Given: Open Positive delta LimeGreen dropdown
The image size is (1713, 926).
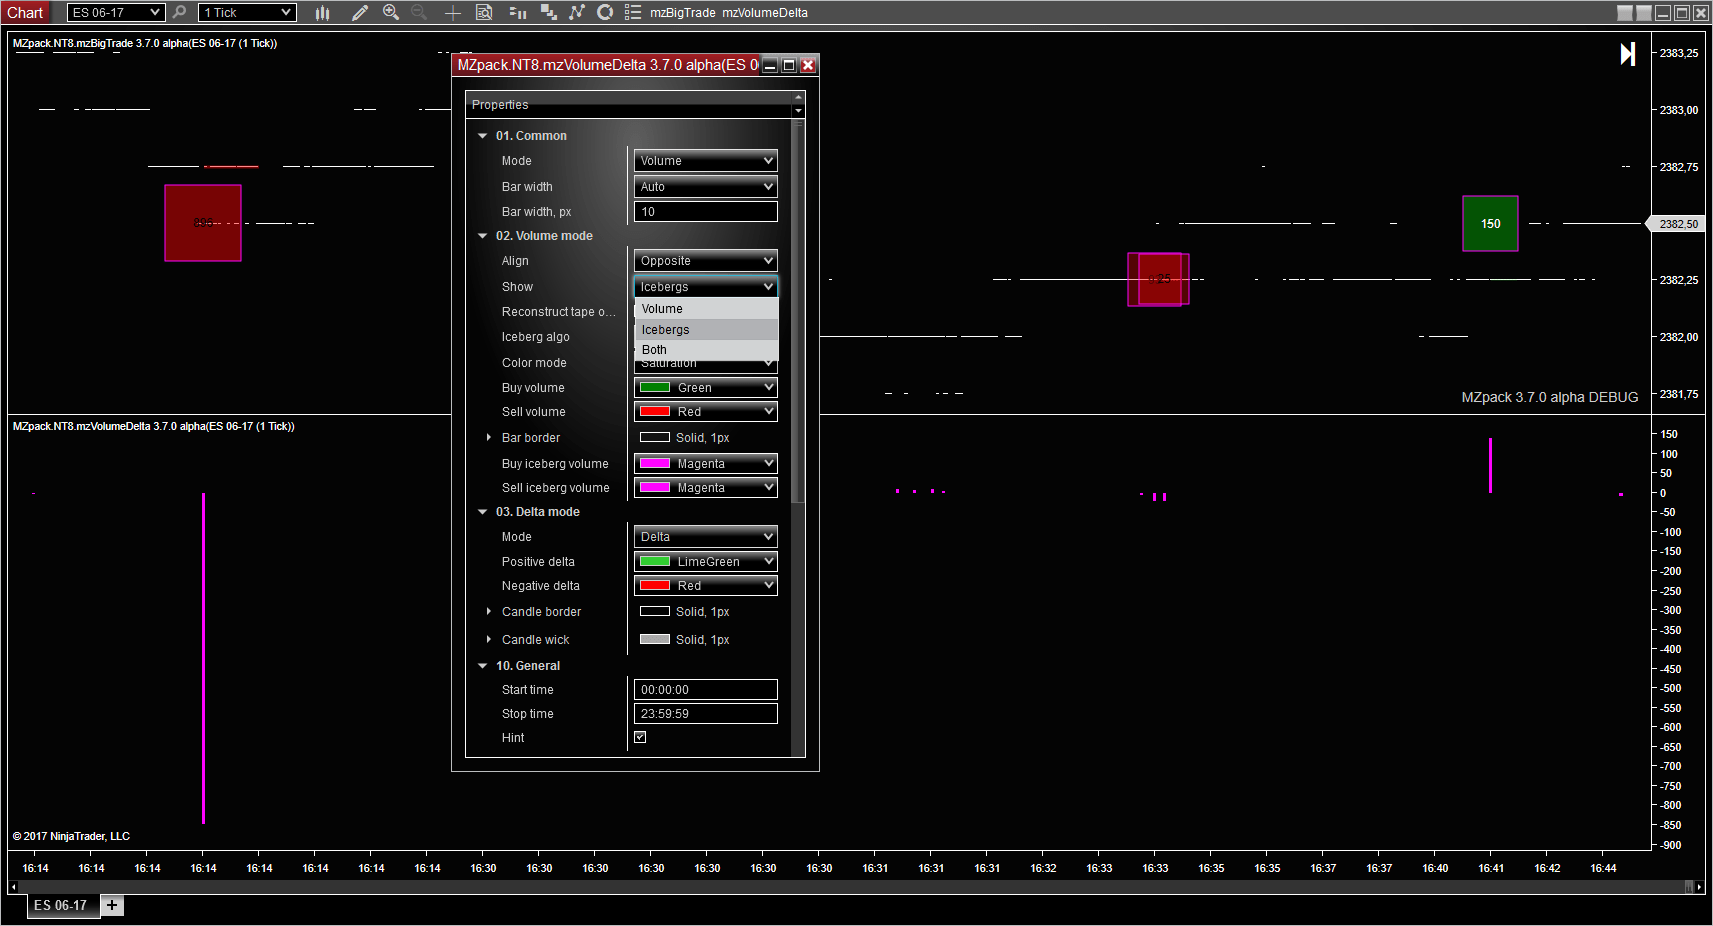Looking at the screenshot, I should coord(706,562).
